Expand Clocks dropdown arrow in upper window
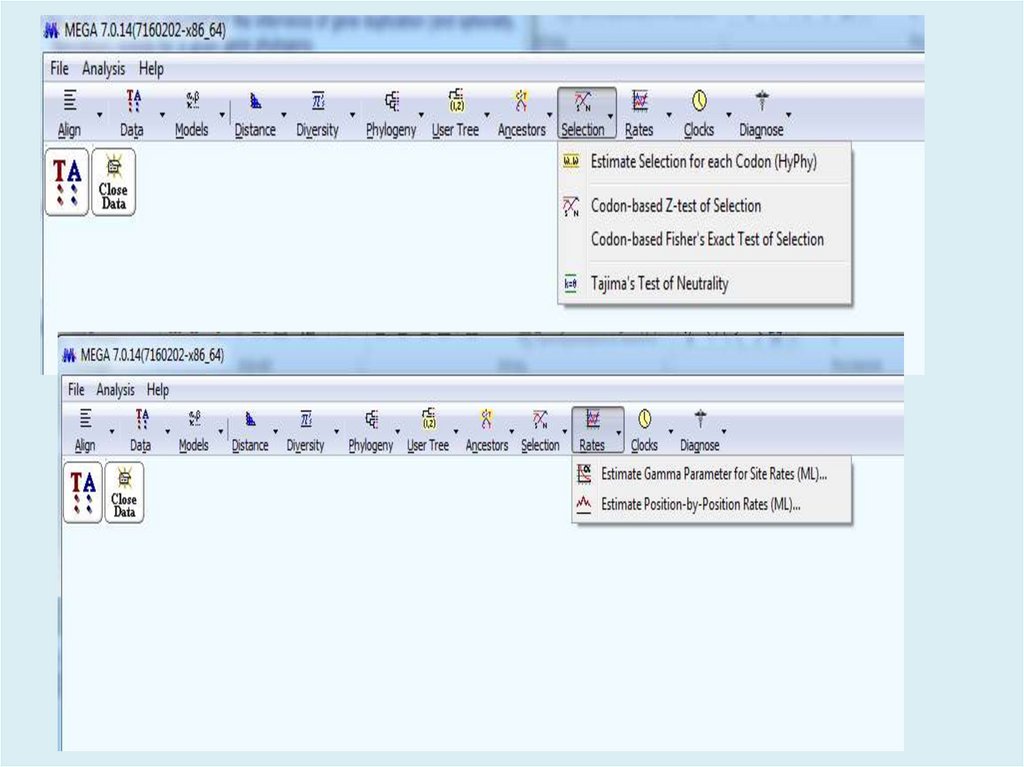Viewport: 1024px width, 767px height. click(729, 115)
